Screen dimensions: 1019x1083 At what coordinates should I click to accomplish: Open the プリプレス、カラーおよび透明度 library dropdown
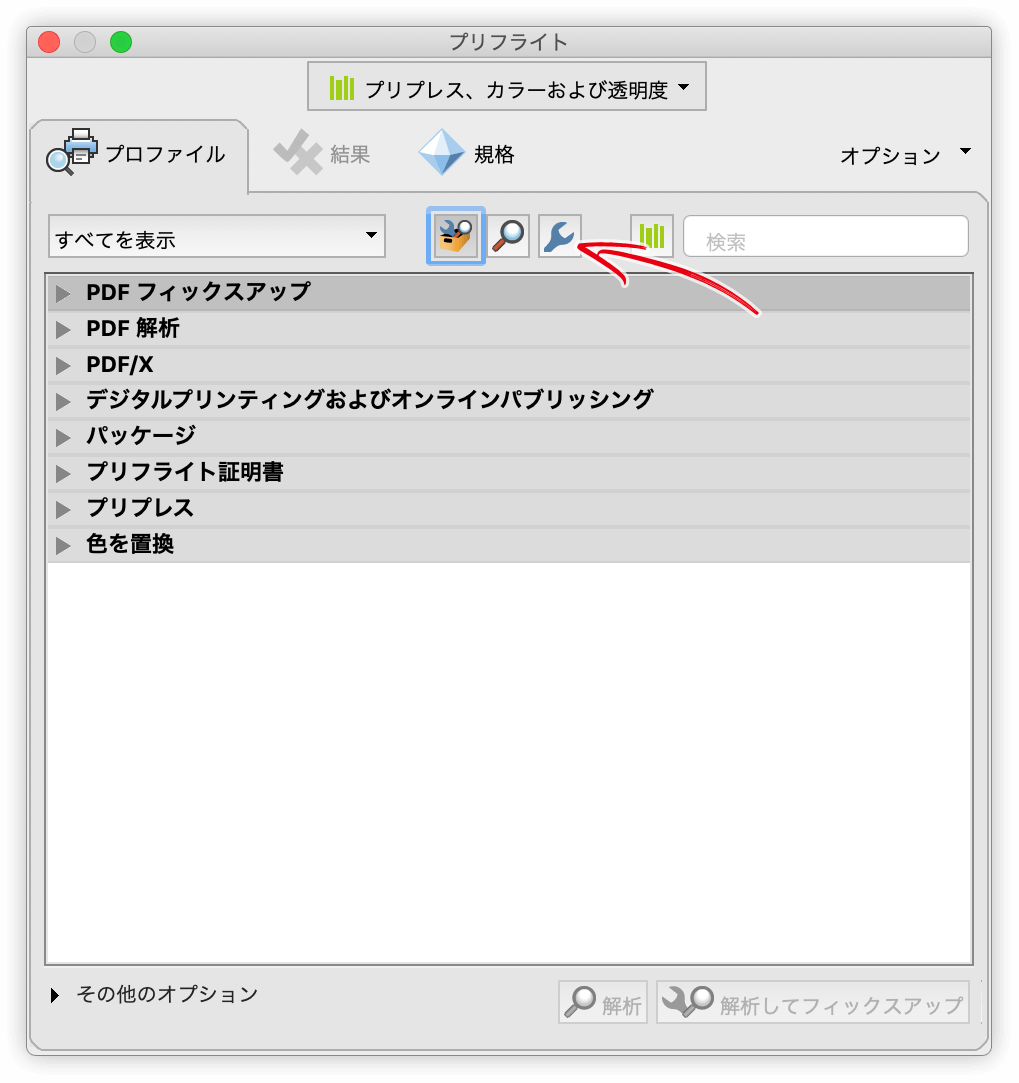point(506,86)
